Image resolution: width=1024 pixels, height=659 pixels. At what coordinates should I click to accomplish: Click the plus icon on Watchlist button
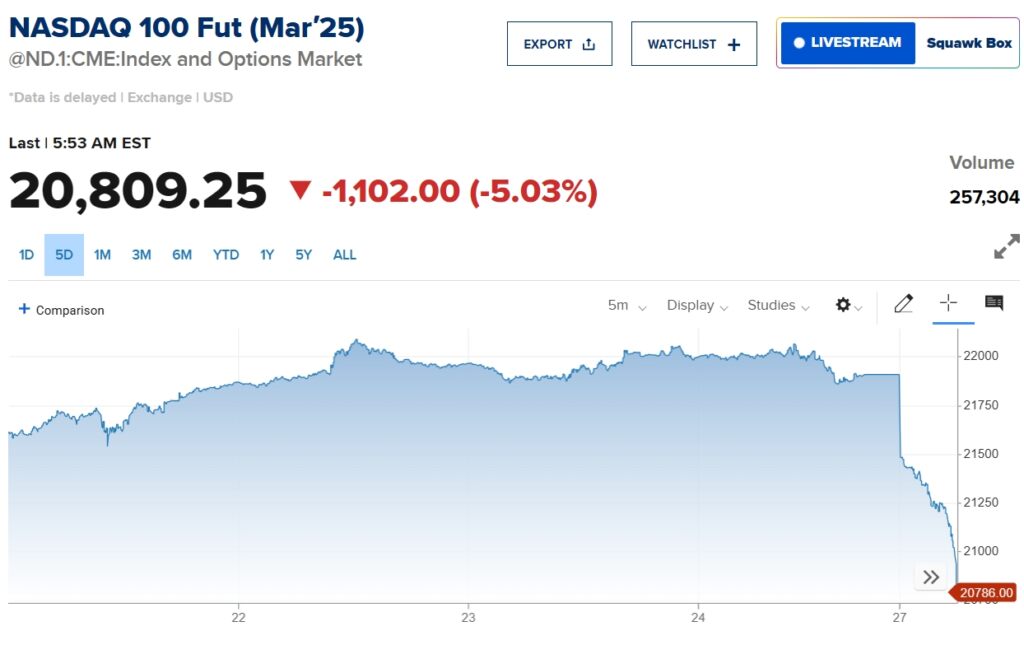point(733,43)
